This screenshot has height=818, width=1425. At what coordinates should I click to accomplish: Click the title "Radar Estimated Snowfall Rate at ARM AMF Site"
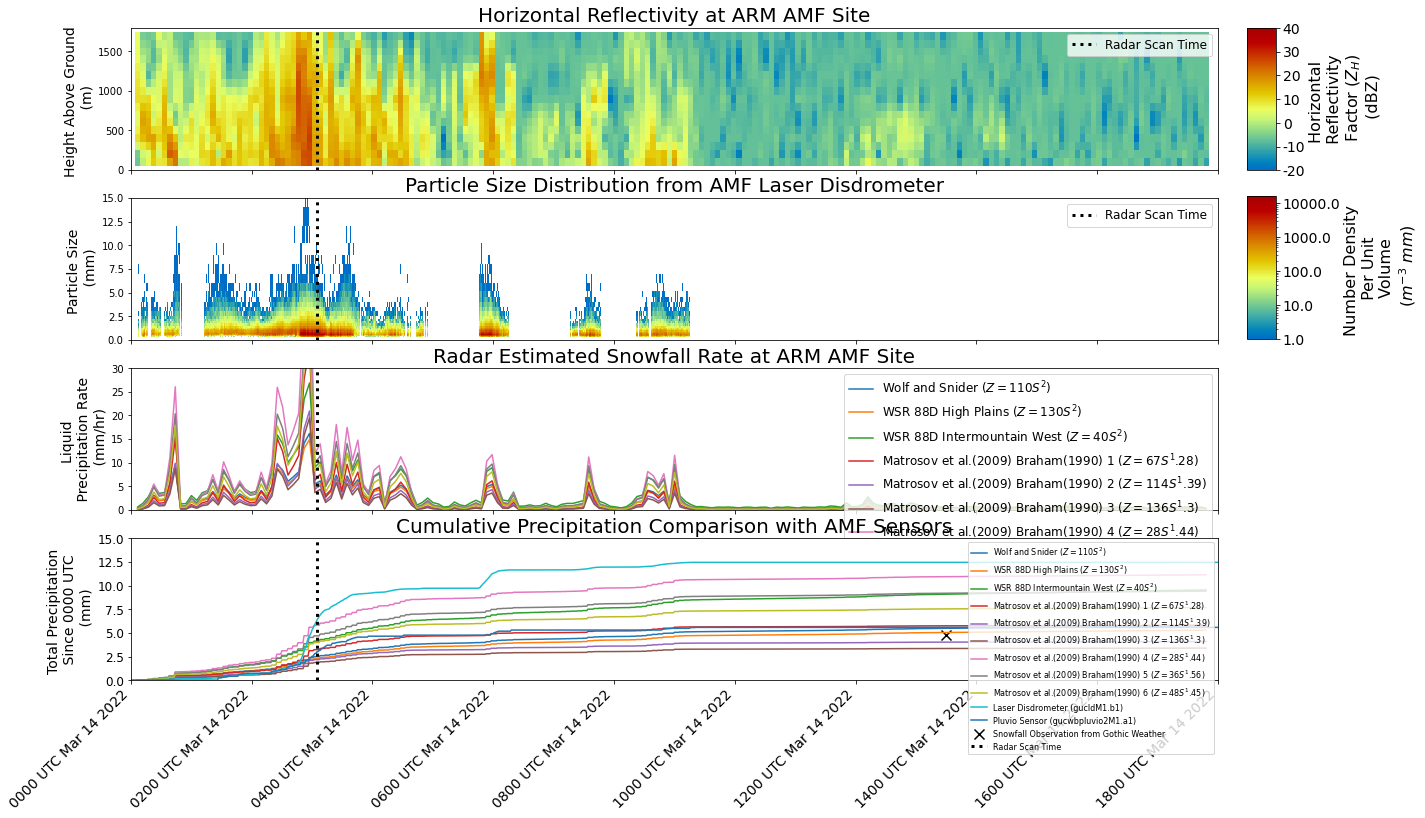(x=674, y=356)
